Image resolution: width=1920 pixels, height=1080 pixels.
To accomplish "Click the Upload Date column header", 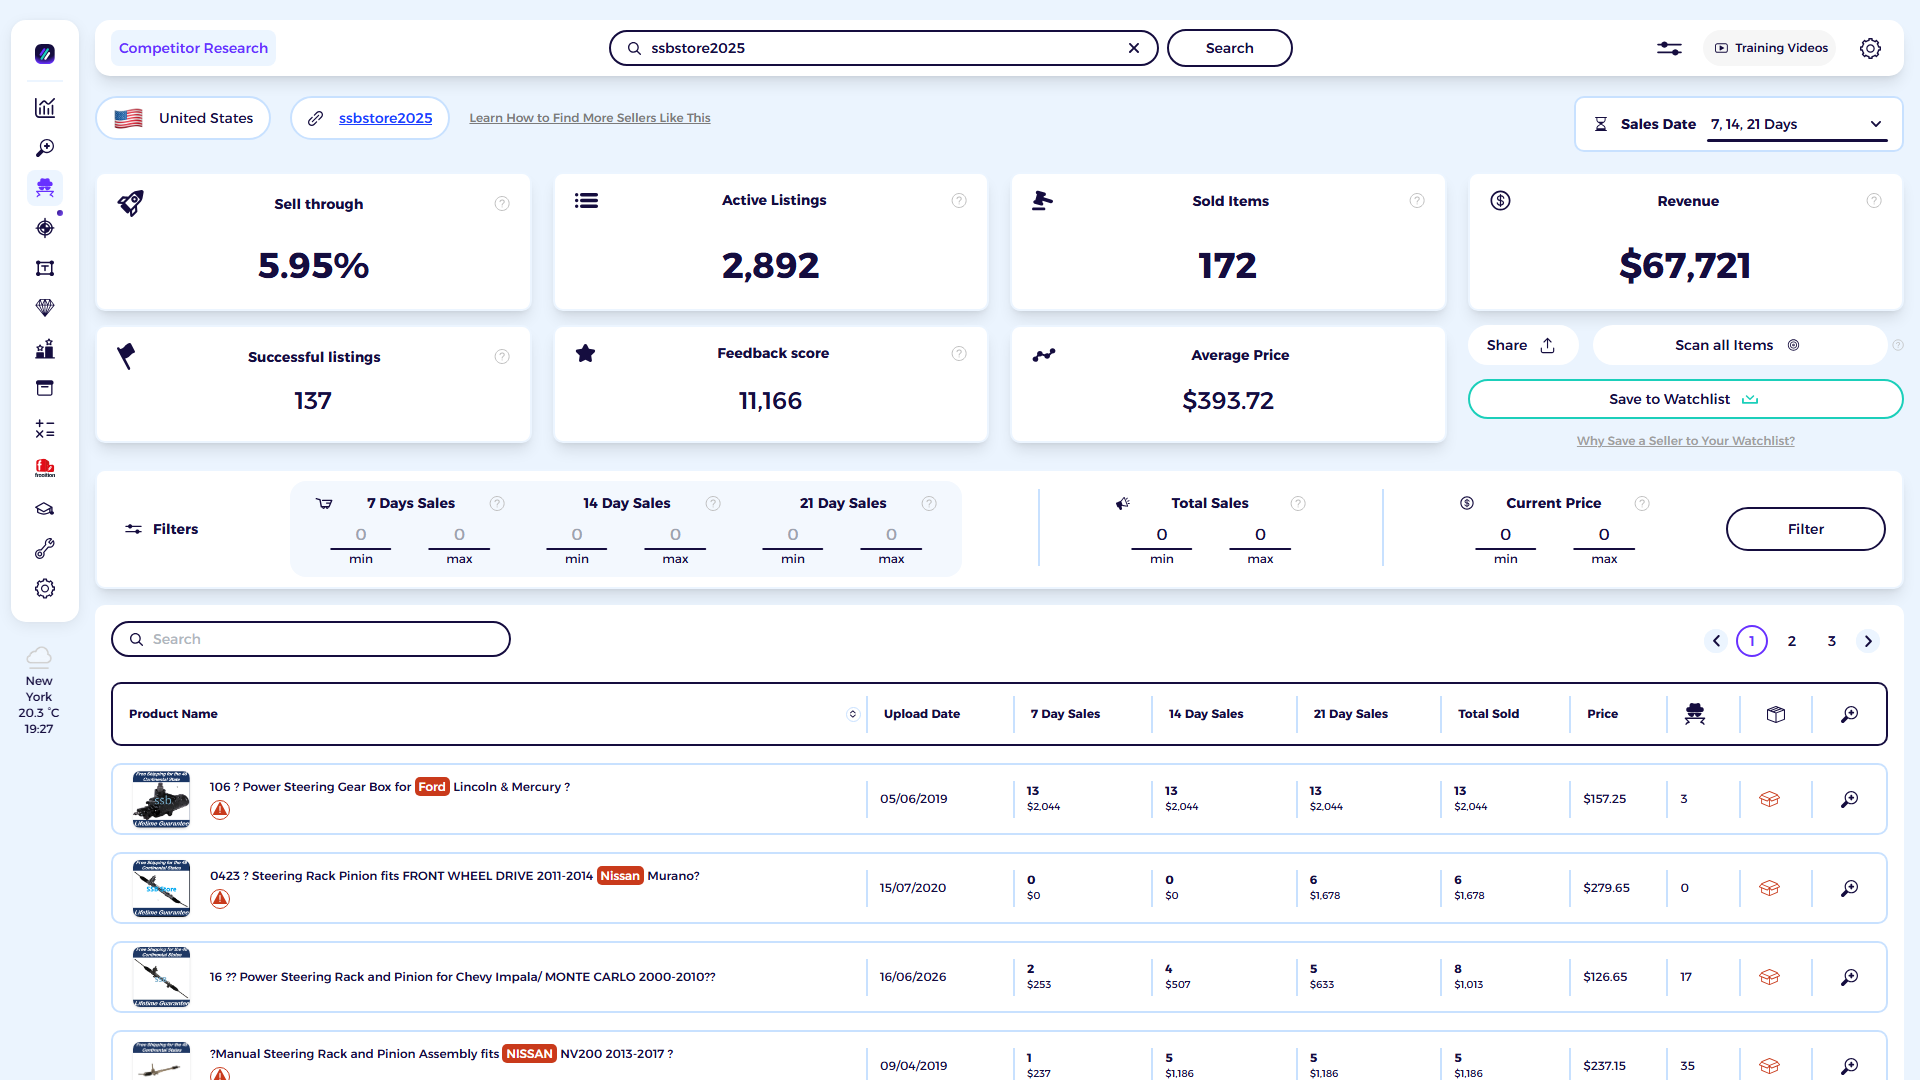I will point(921,714).
